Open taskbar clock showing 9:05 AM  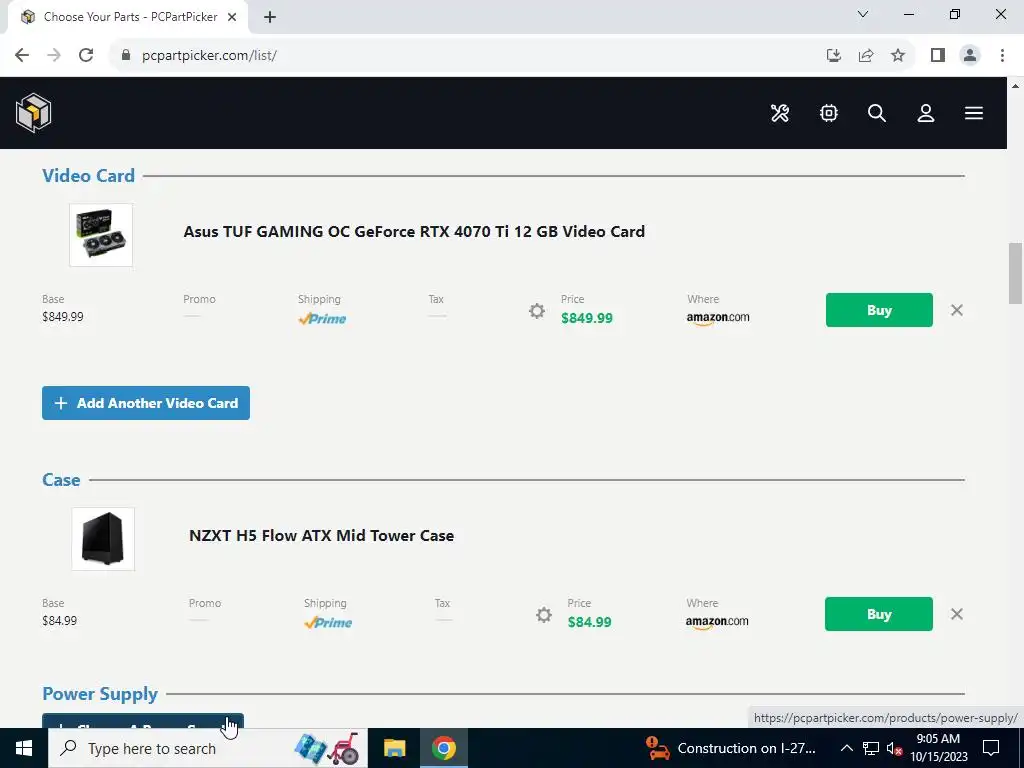click(938, 748)
